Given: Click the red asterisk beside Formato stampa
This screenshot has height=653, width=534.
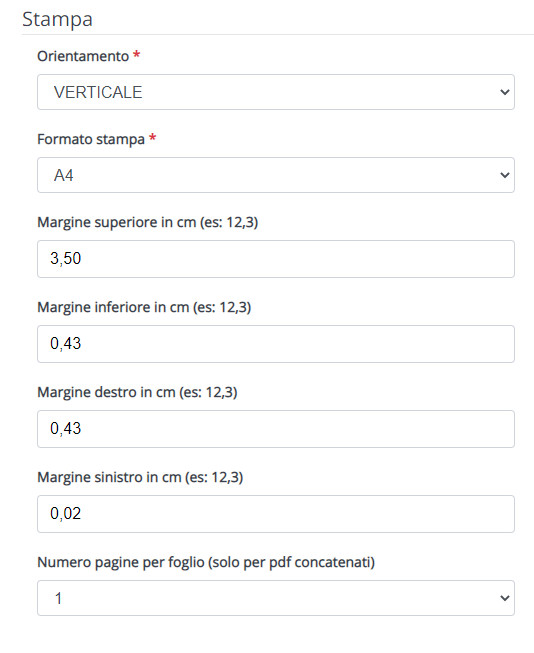Looking at the screenshot, I should pyautogui.click(x=152, y=137).
